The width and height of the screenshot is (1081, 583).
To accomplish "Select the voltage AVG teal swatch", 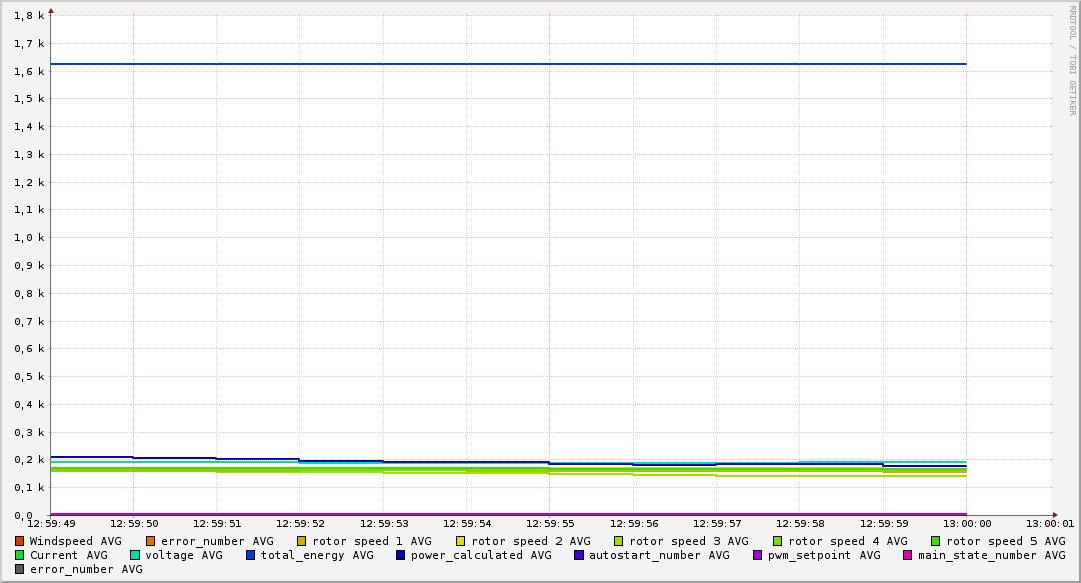I will tap(135, 555).
